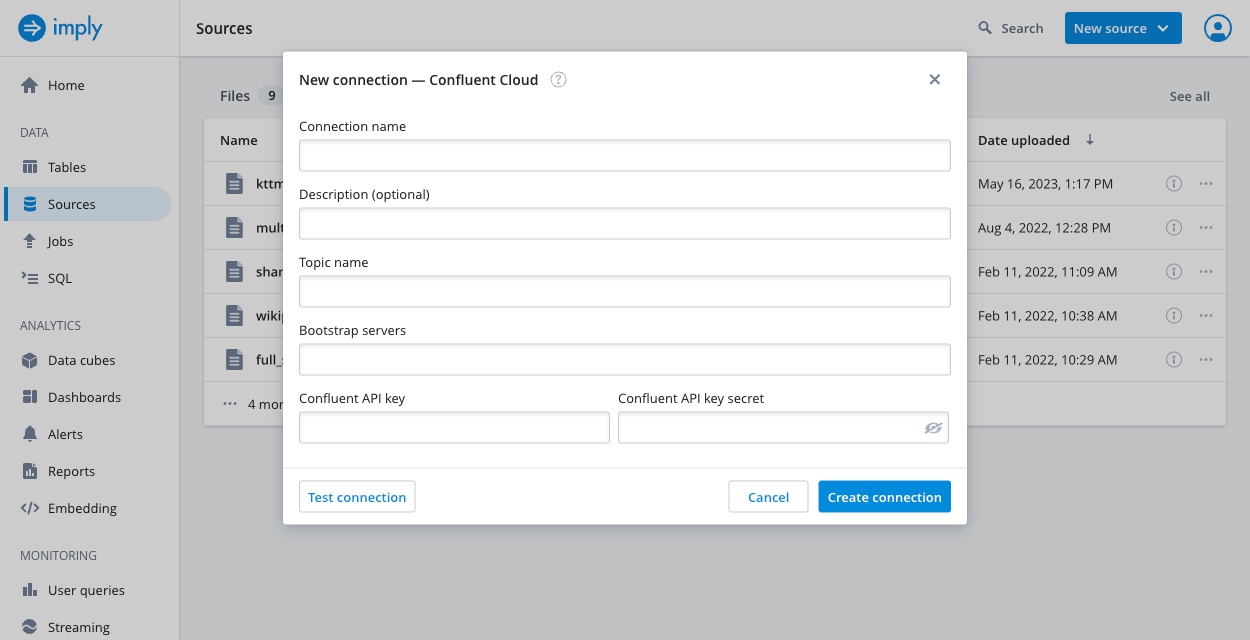Cancel the new connection dialog

[x=768, y=497]
